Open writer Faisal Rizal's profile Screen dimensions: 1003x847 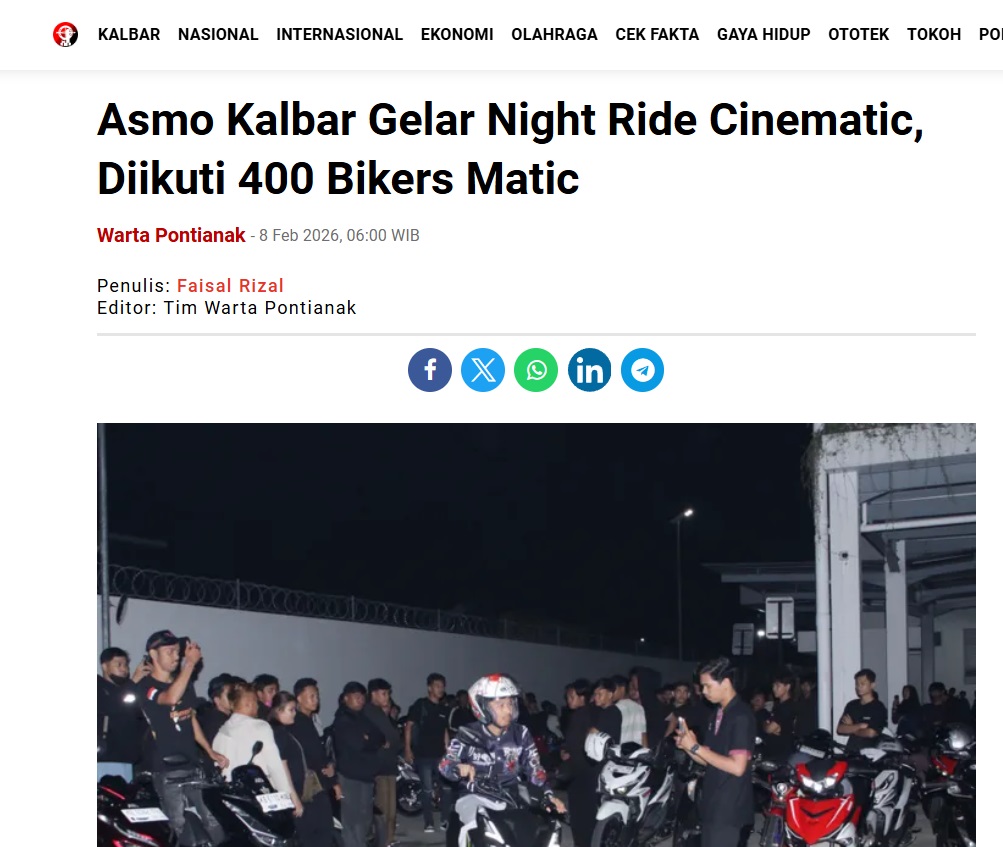point(230,285)
